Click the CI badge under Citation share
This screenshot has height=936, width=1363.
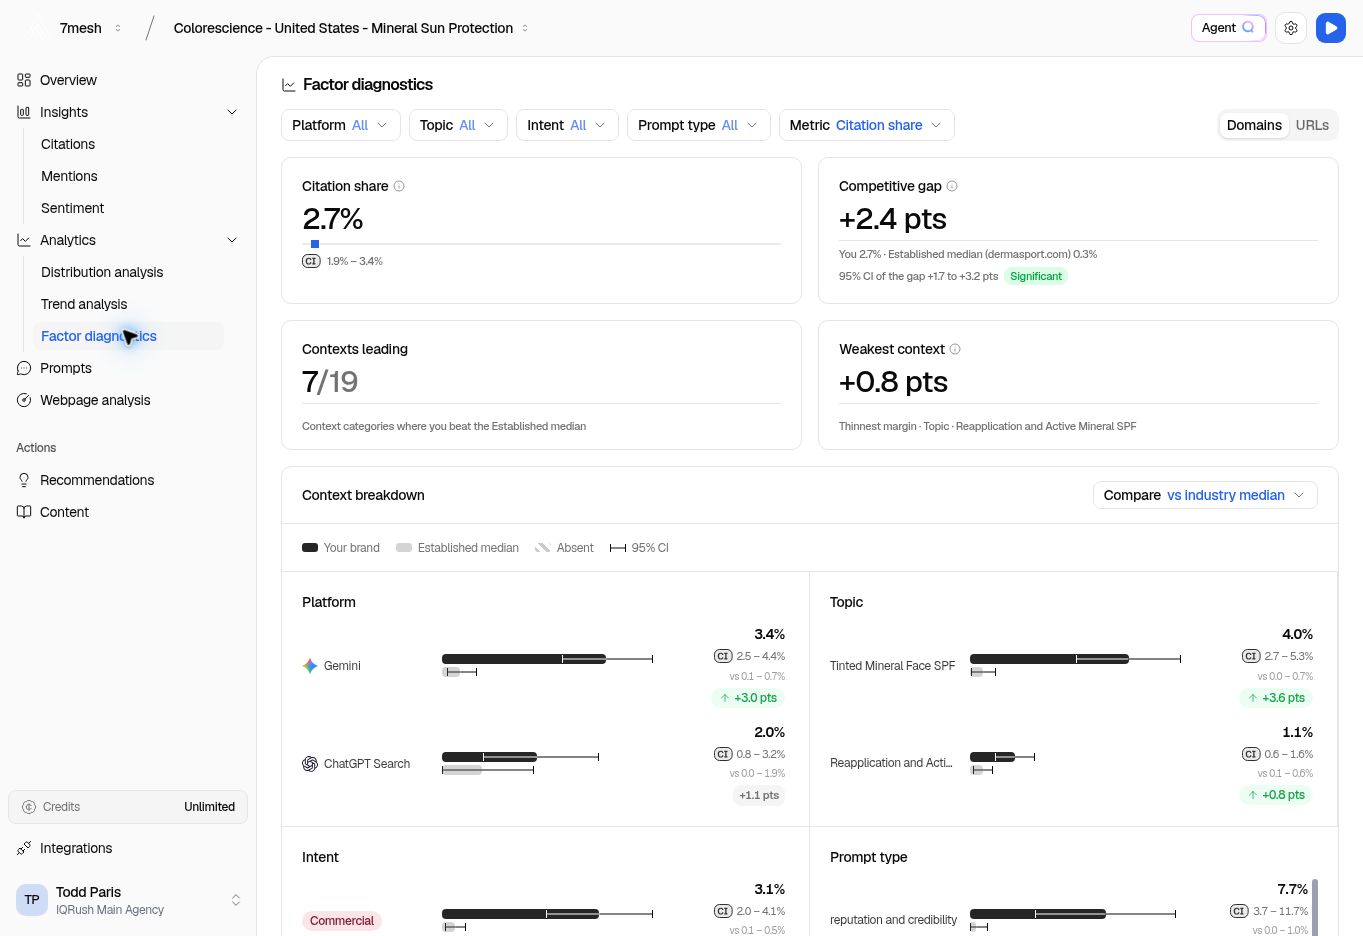311,261
